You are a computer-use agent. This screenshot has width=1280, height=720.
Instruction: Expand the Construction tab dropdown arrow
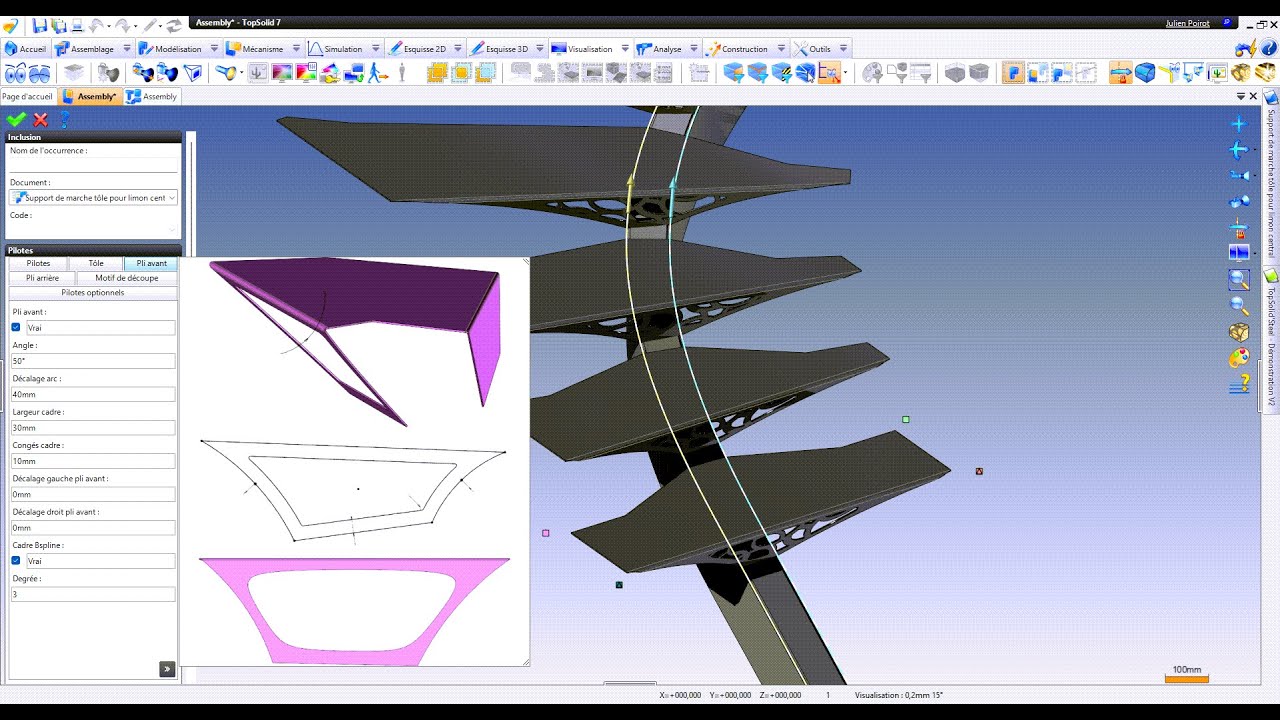781,48
